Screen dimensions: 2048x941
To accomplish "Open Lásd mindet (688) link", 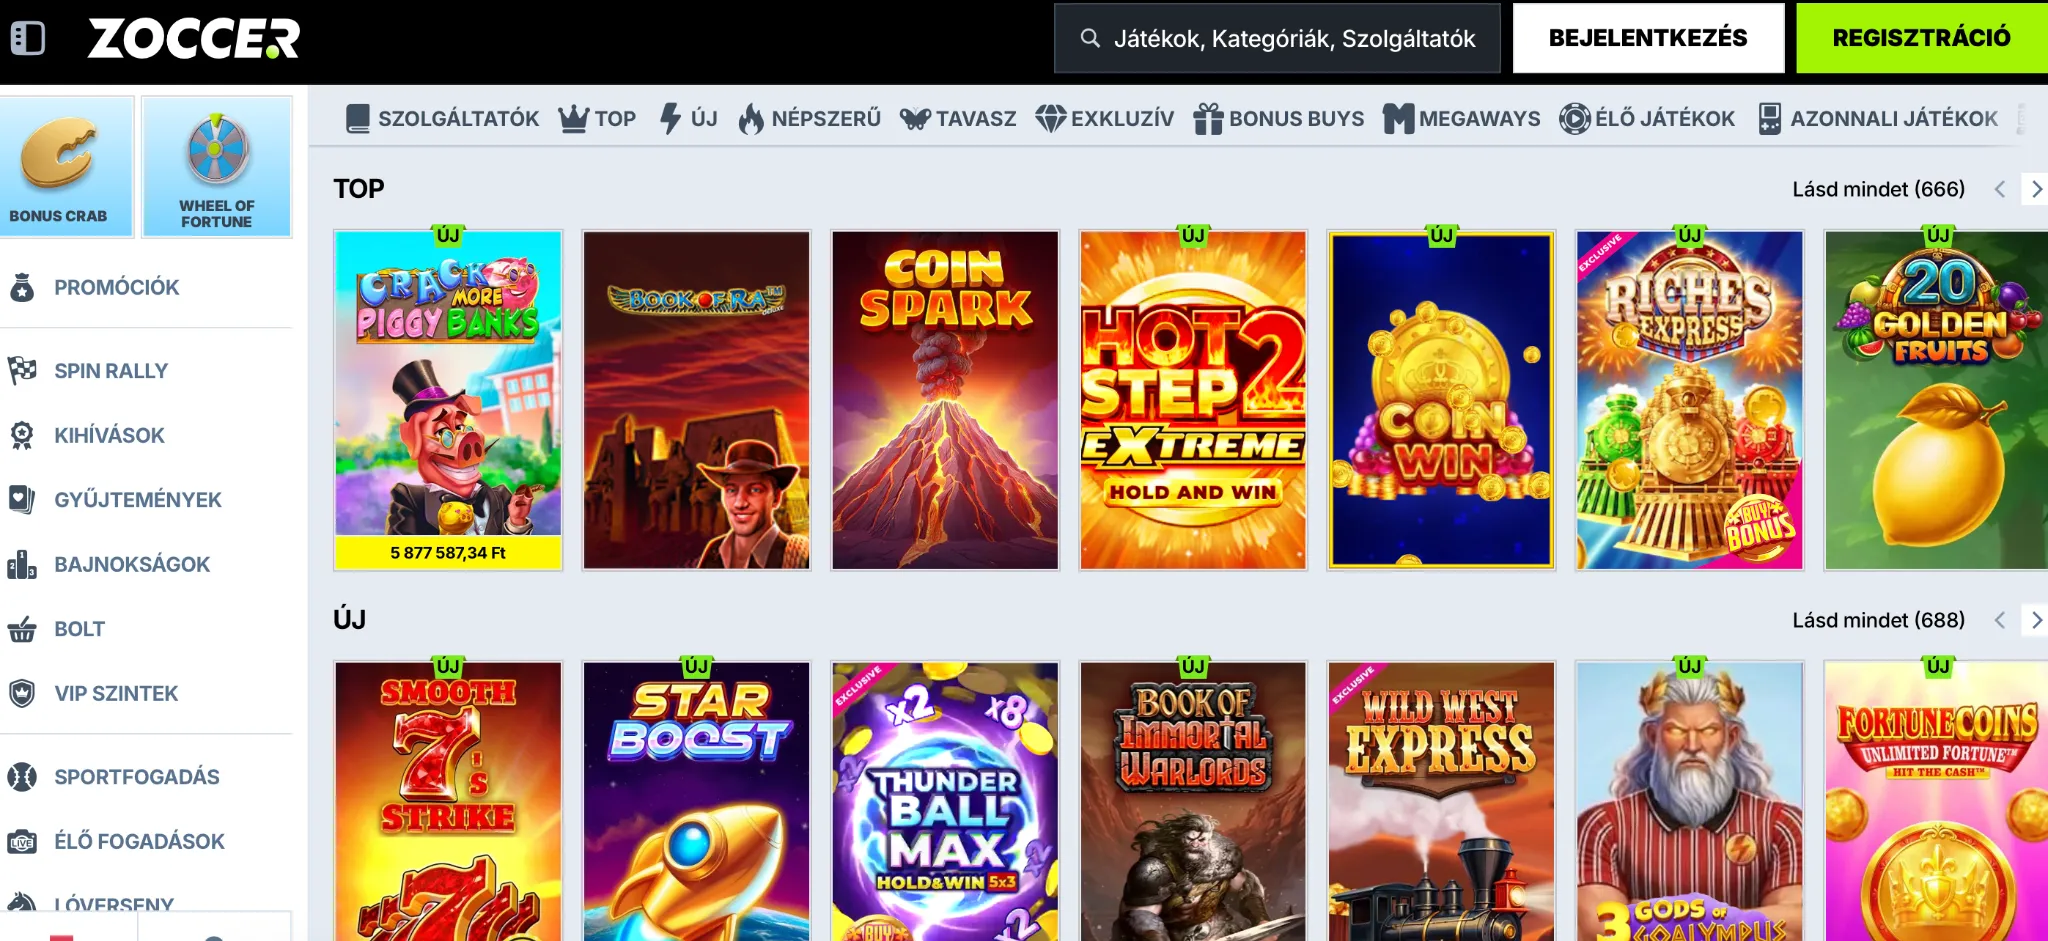I will [1878, 620].
